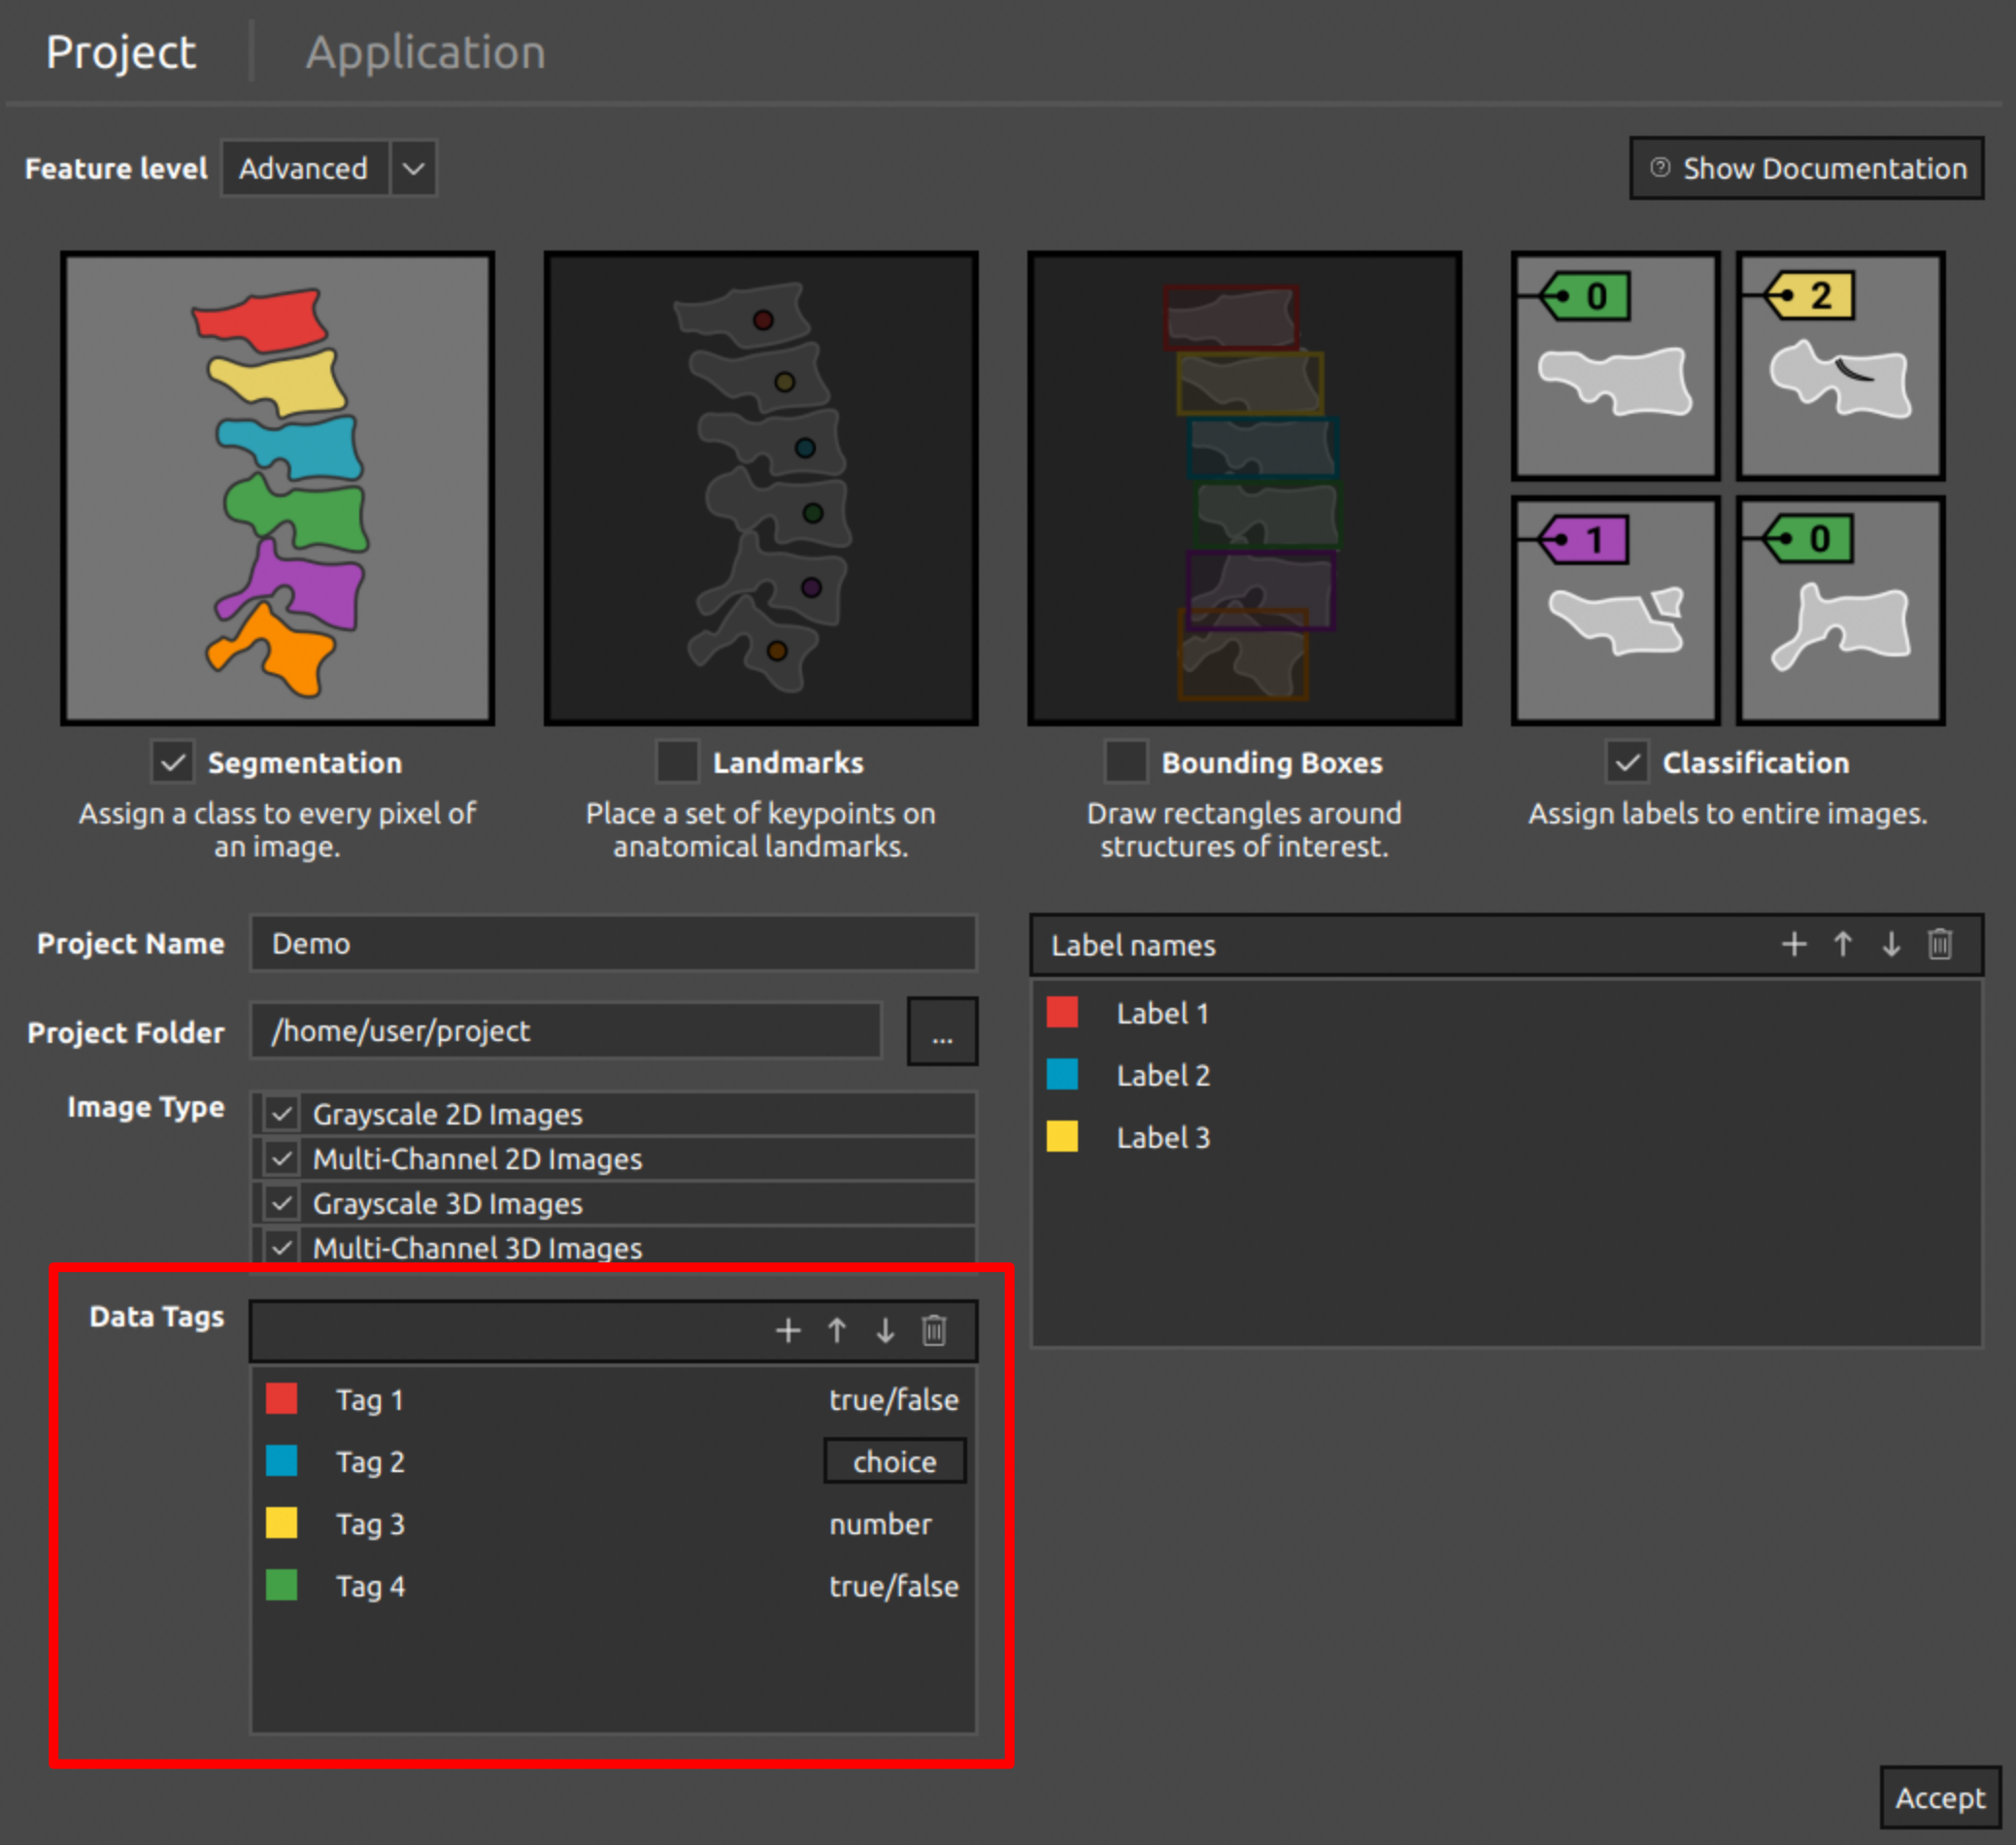Click the green color swatch of Tag 4
Image resolution: width=2016 pixels, height=1845 pixels.
pyautogui.click(x=281, y=1585)
